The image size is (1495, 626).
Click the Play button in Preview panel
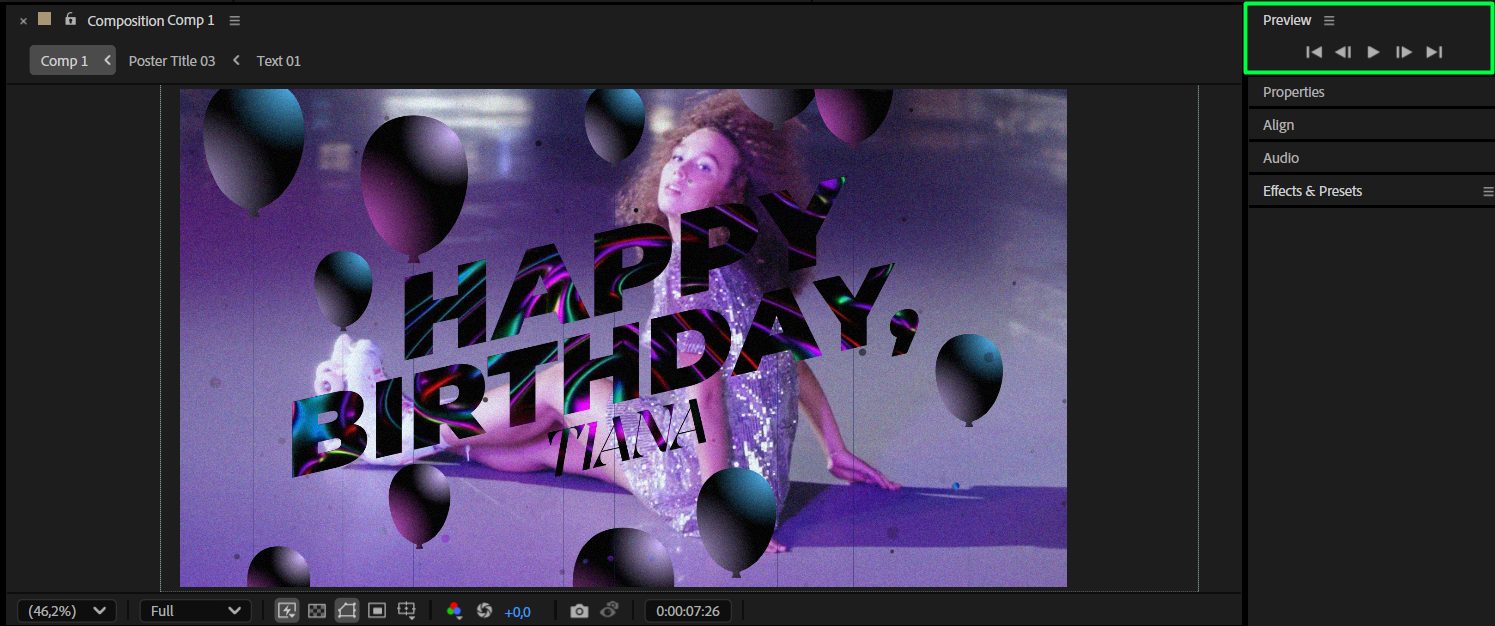(1374, 52)
